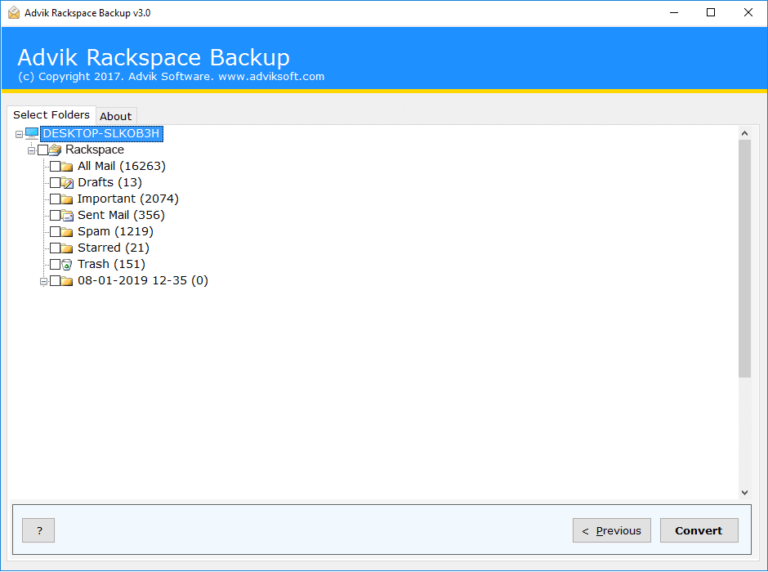
Task: Click the folder list scroll down arrow
Action: pos(744,493)
